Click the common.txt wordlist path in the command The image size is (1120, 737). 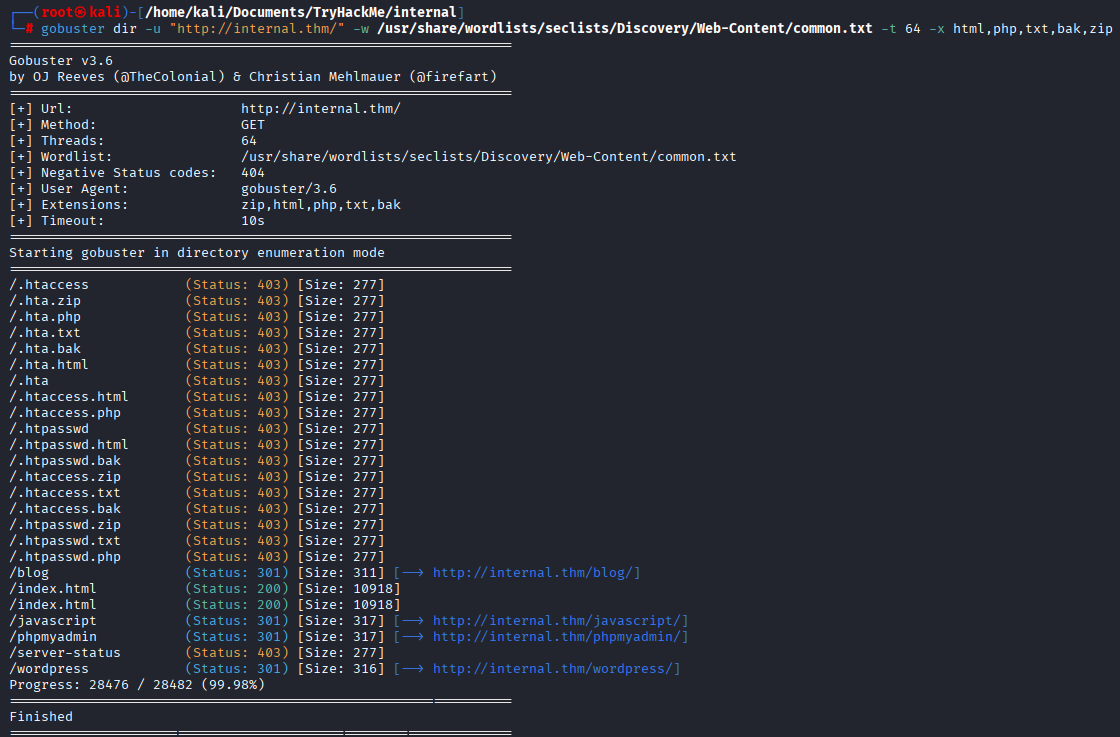[x=625, y=29]
